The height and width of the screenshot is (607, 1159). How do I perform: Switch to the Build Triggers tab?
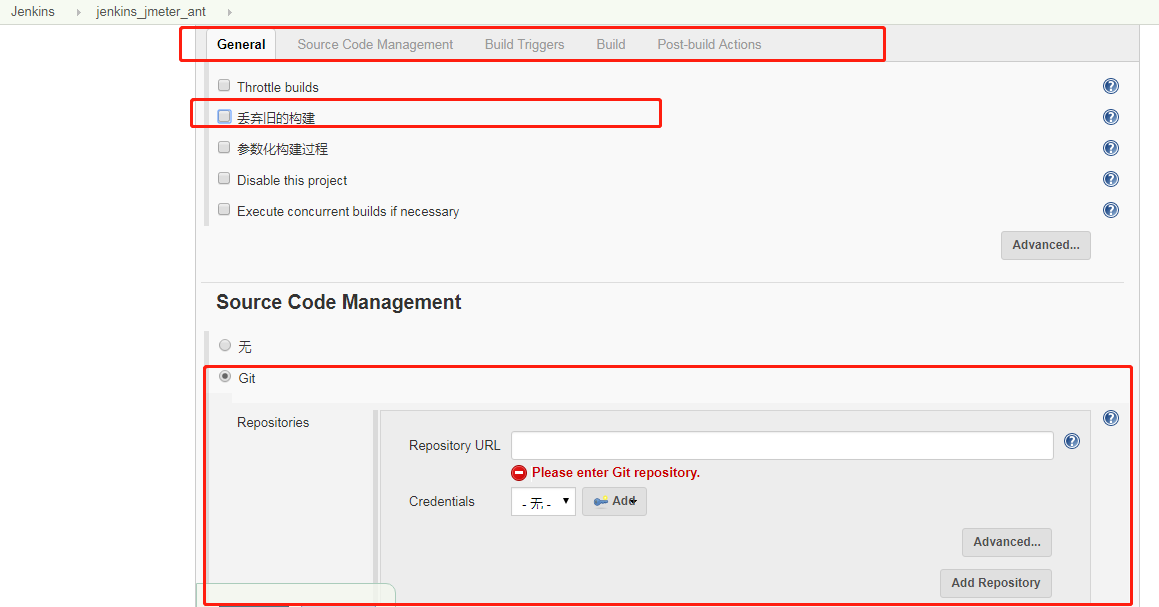point(524,44)
